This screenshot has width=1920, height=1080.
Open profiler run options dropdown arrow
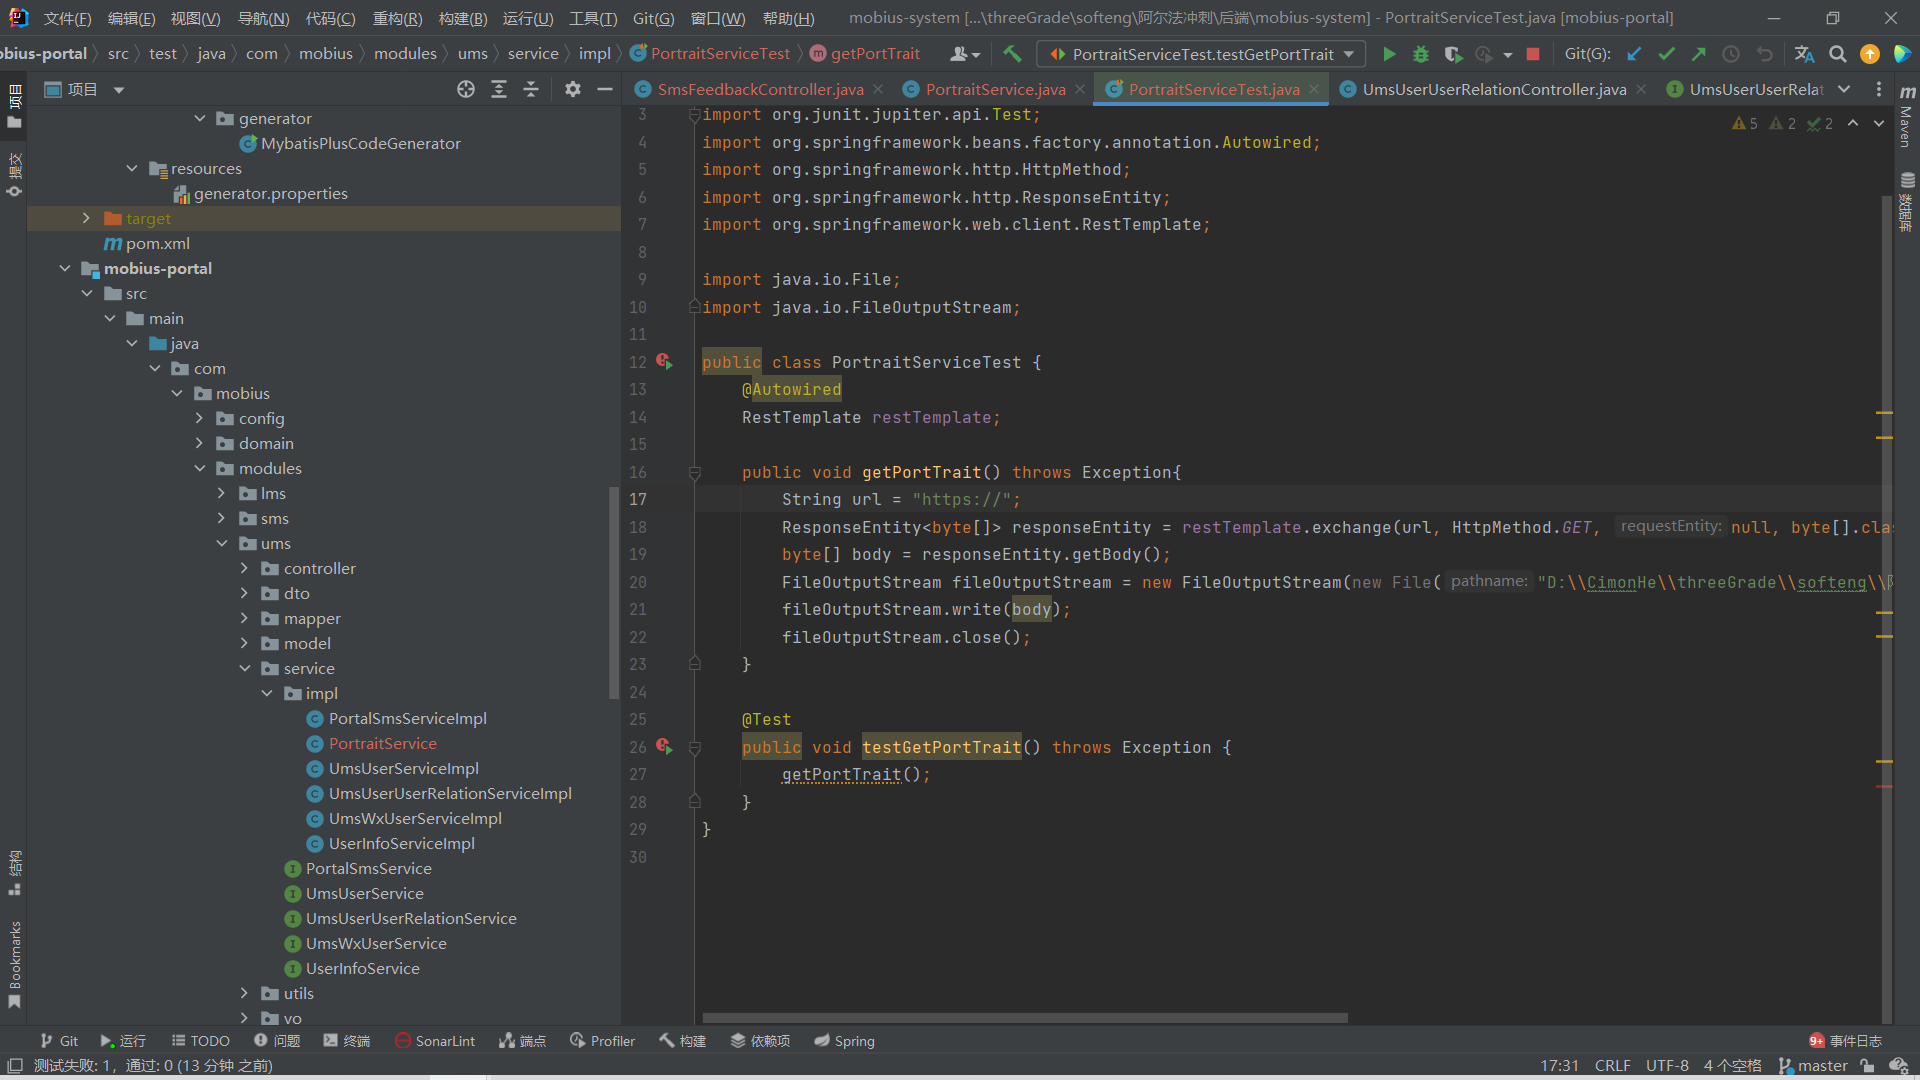(x=1508, y=55)
